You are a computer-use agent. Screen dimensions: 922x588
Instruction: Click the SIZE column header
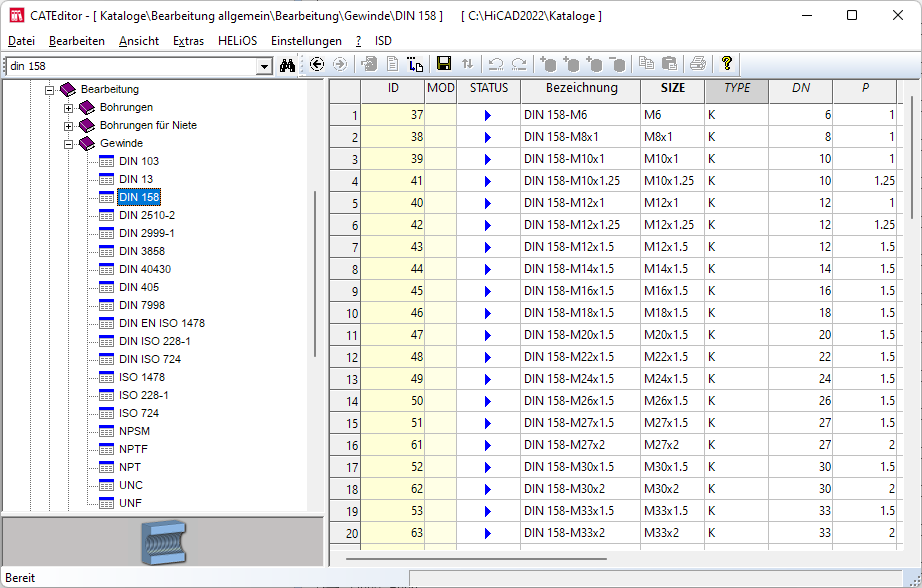[673, 88]
